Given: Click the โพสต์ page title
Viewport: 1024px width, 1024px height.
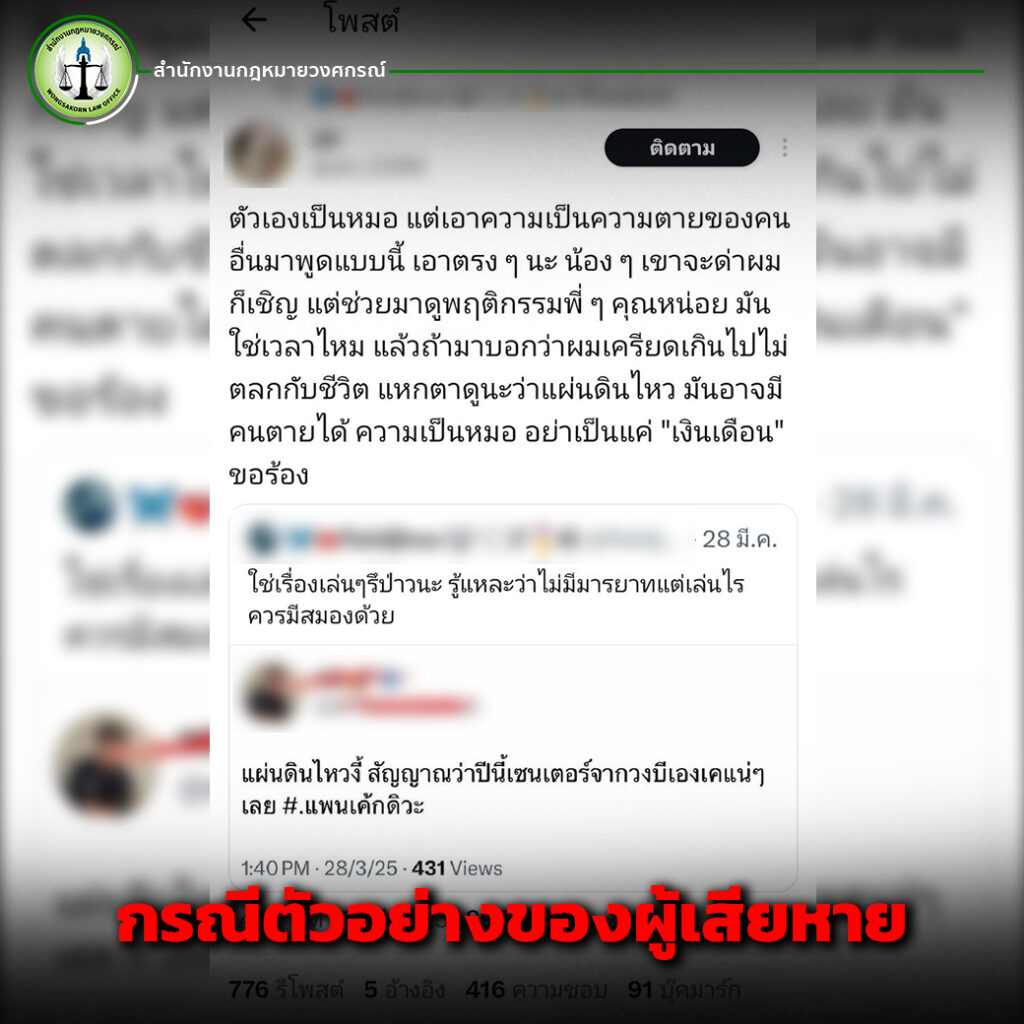Looking at the screenshot, I should (361, 21).
